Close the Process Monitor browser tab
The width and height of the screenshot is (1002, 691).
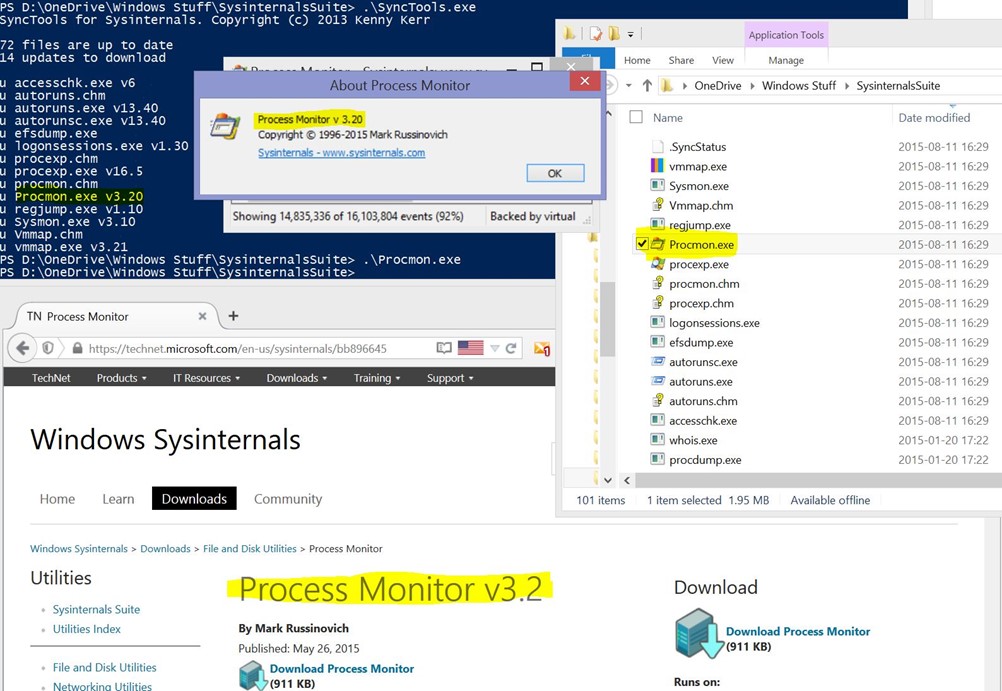[203, 316]
